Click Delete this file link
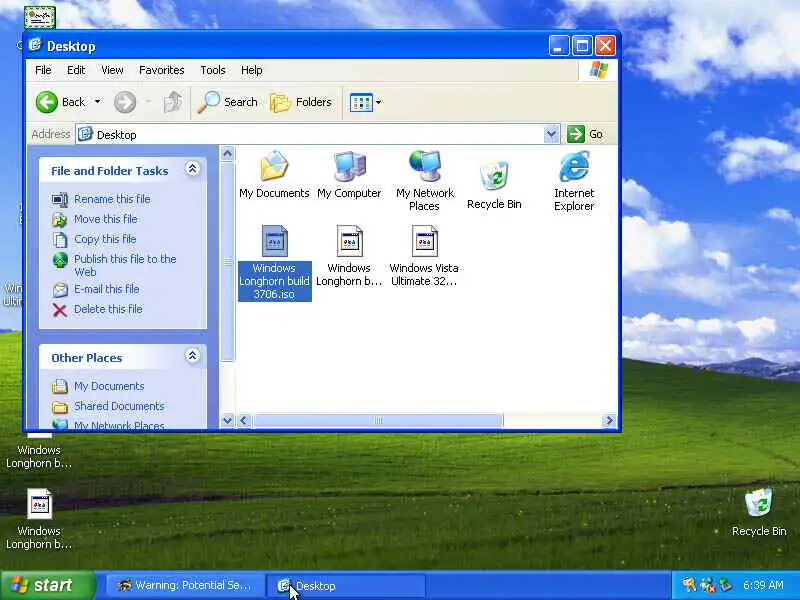The width and height of the screenshot is (800, 600). pyautogui.click(x=108, y=309)
